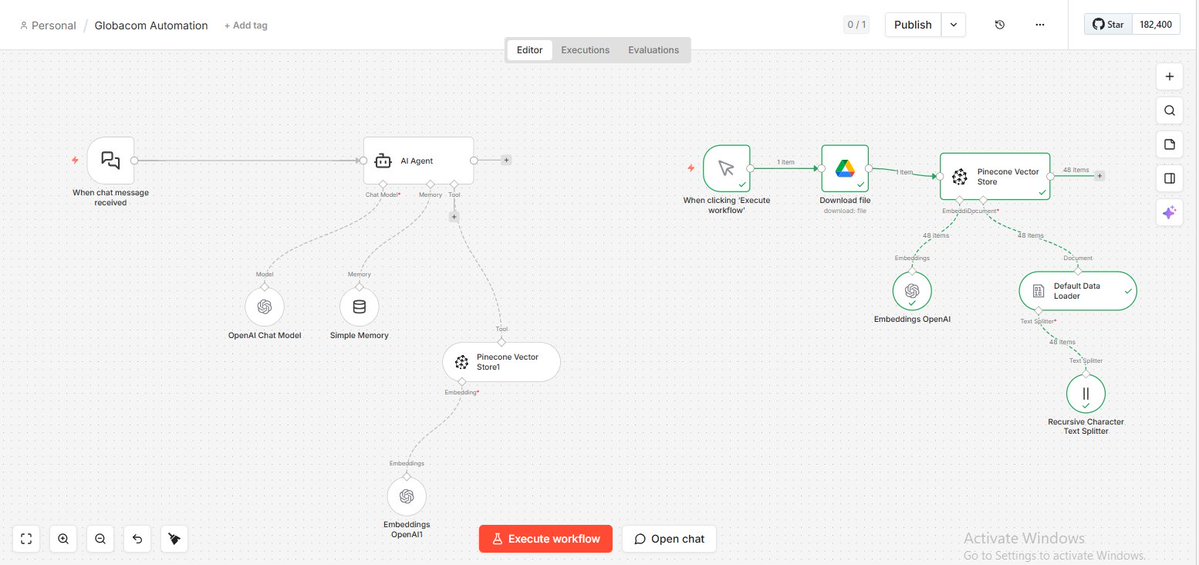Fit the workflow to view

coord(26,539)
